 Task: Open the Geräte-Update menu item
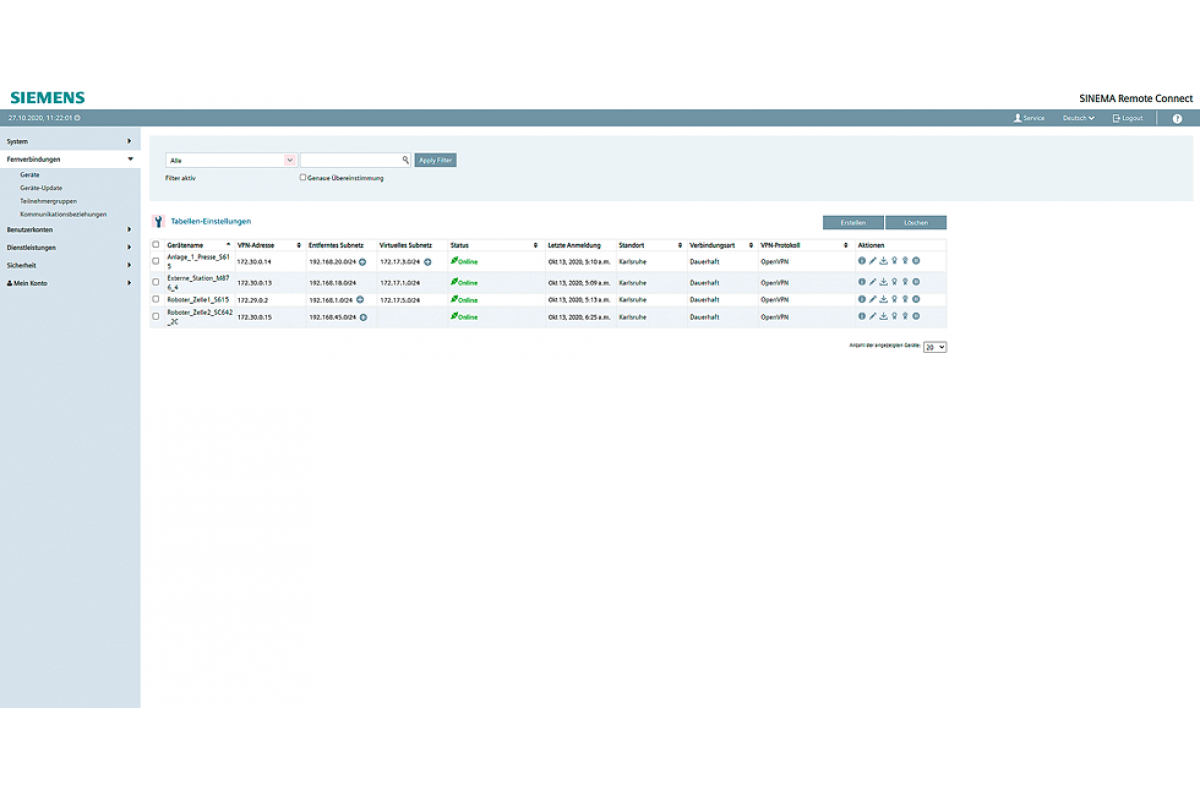pyautogui.click(x=41, y=188)
